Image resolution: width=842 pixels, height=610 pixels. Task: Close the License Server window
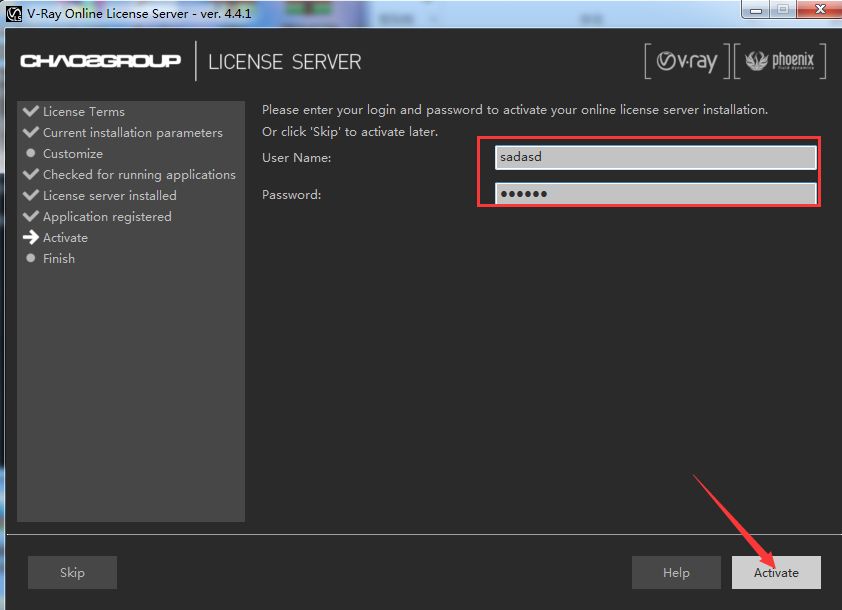[x=819, y=10]
